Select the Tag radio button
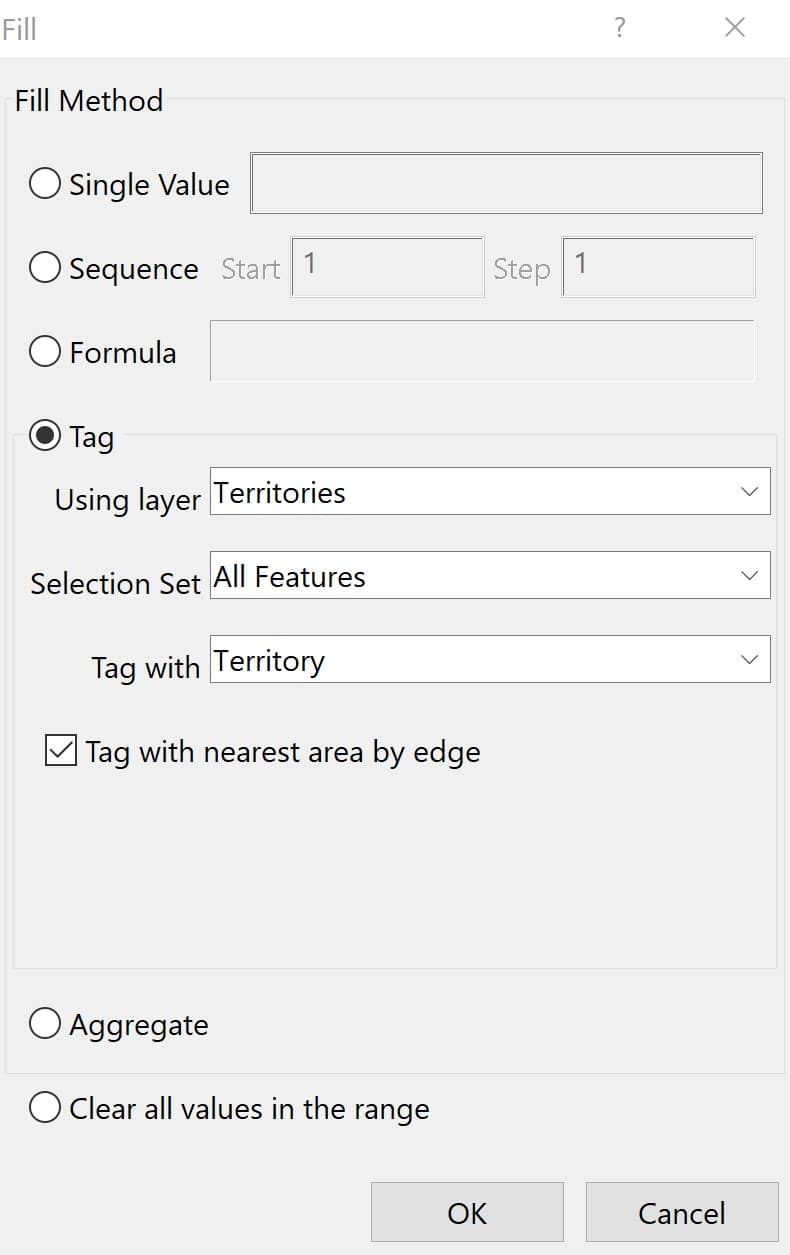The width and height of the screenshot is (790, 1255). pos(45,436)
